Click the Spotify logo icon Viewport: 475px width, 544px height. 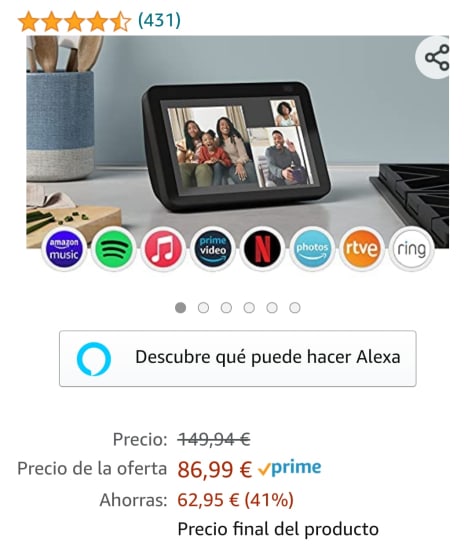(113, 248)
